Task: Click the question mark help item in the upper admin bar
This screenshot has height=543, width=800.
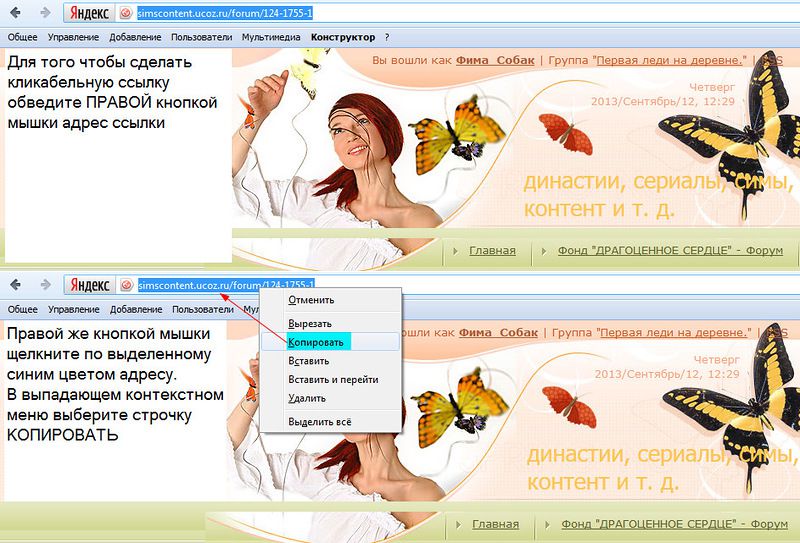Action: tap(387, 37)
